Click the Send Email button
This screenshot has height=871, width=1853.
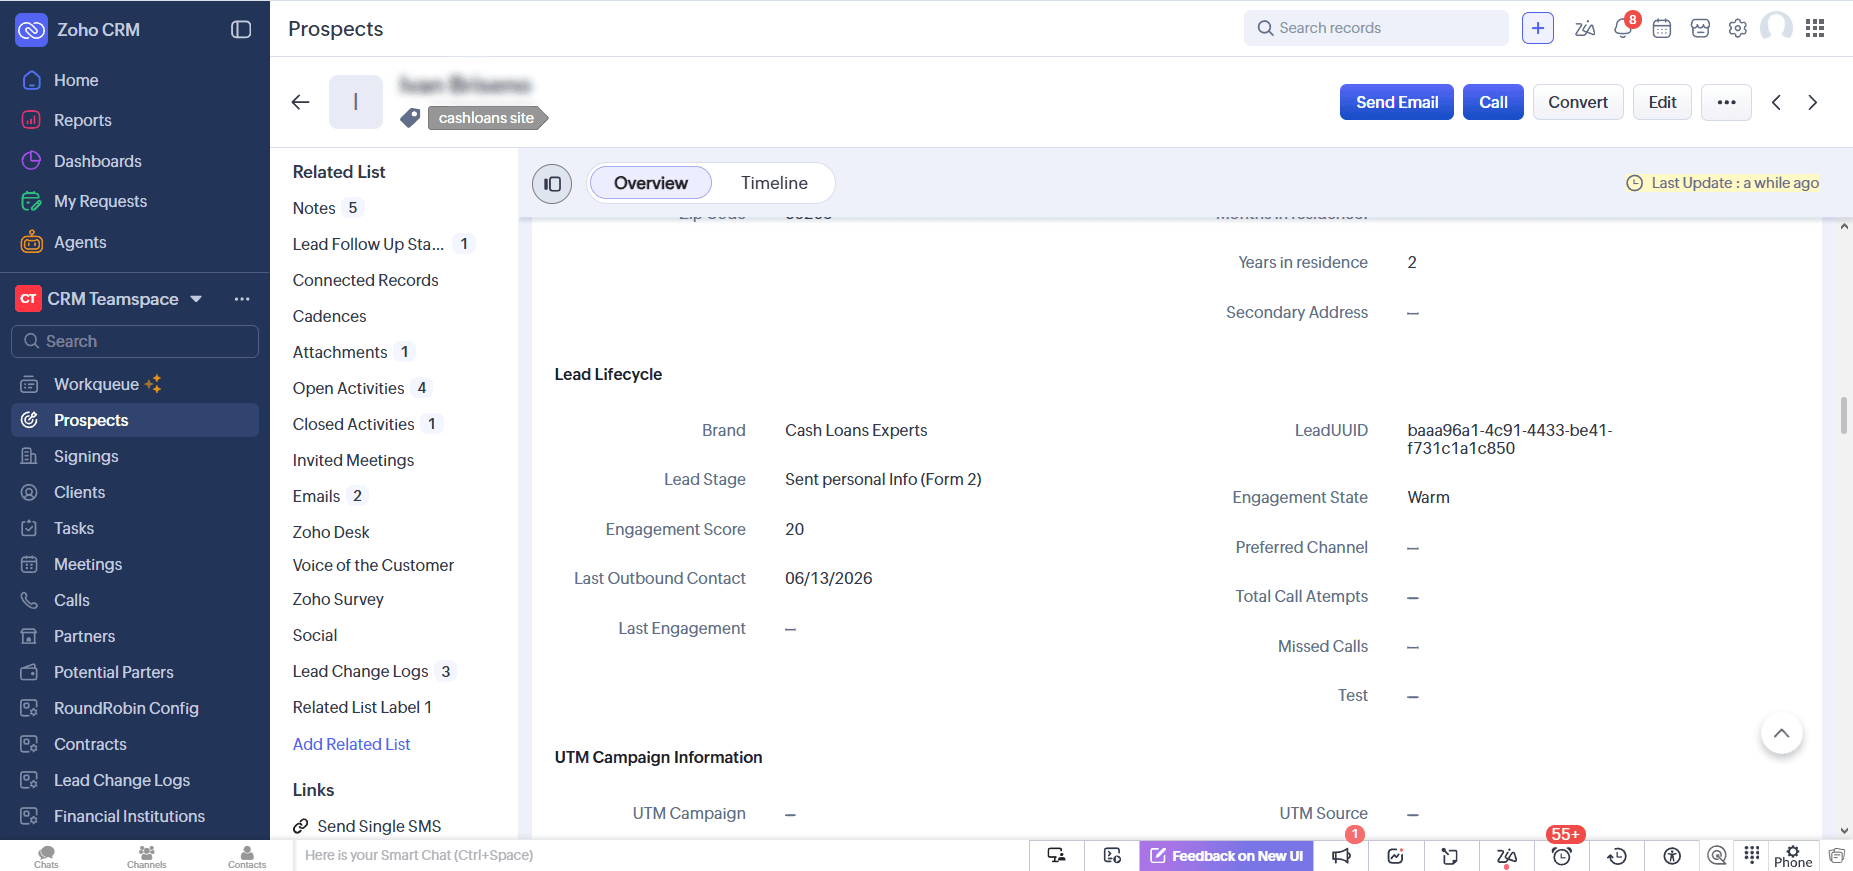click(x=1396, y=102)
